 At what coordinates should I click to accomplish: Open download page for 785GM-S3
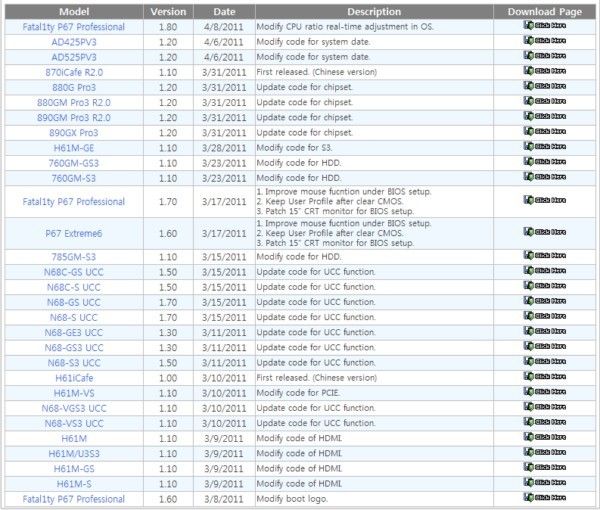tap(545, 256)
